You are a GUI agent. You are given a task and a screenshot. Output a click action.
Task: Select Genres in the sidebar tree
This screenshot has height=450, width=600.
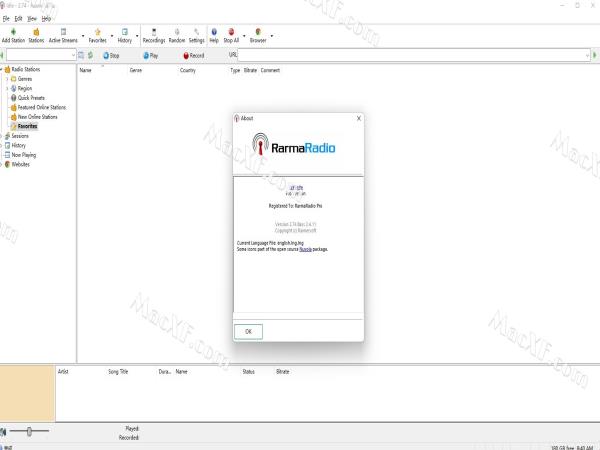[x=25, y=79]
